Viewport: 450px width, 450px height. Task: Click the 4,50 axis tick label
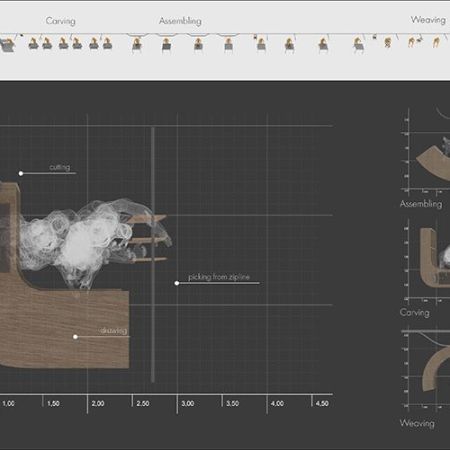pos(322,403)
